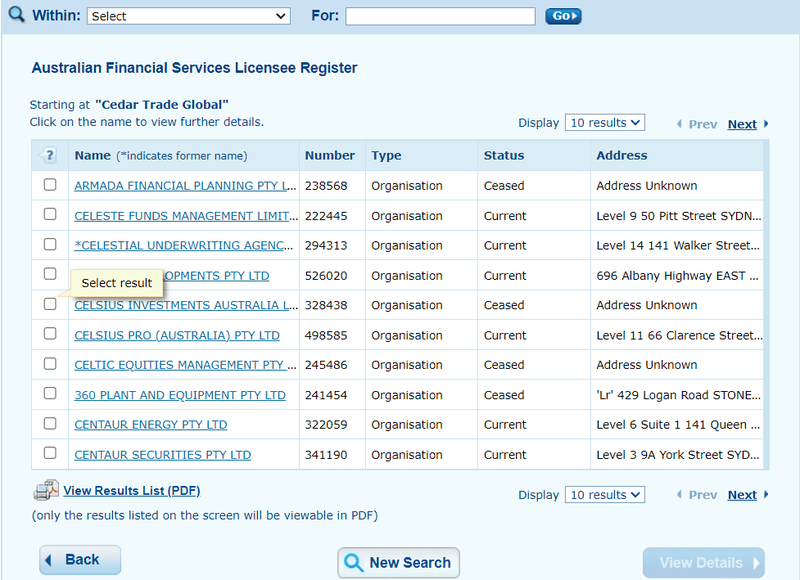Viewport: 800px width, 580px height.
Task: Click the View Details button
Action: 704,563
